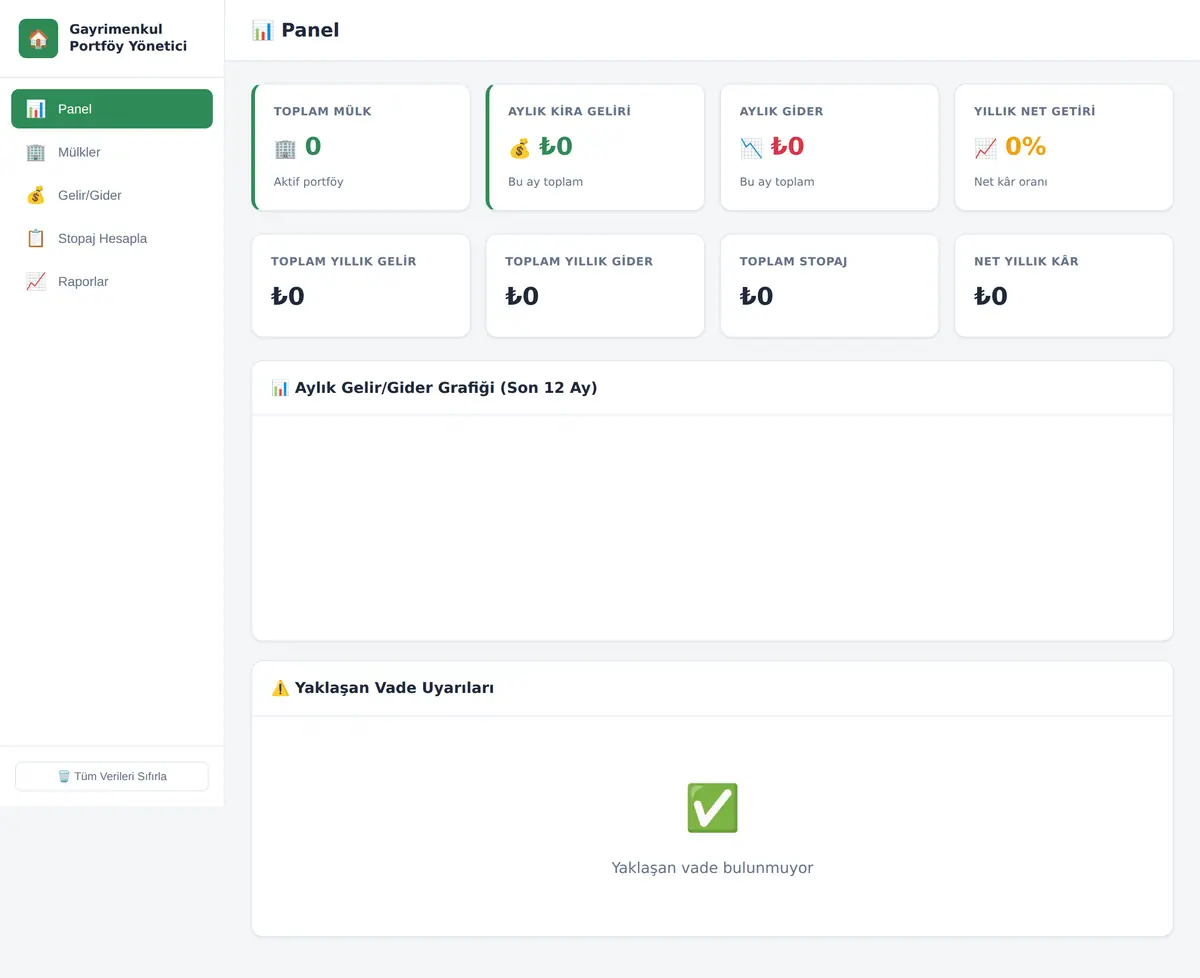Click the Panel bar-chart sidebar icon
The image size is (1200, 978).
pos(36,109)
